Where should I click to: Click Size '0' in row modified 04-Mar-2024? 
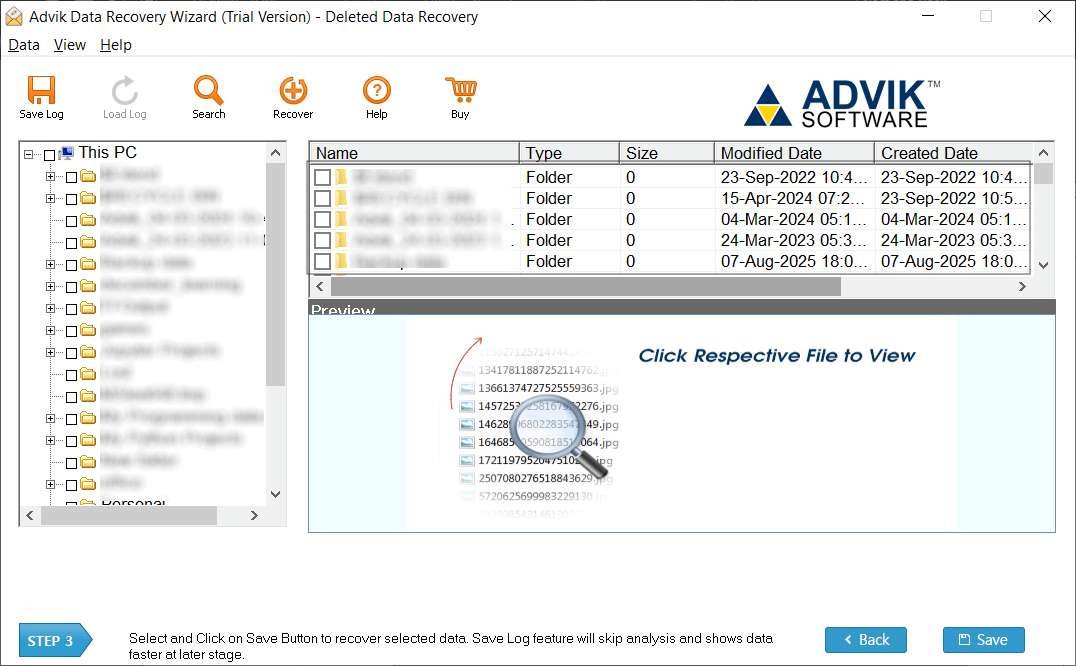[x=631, y=219]
